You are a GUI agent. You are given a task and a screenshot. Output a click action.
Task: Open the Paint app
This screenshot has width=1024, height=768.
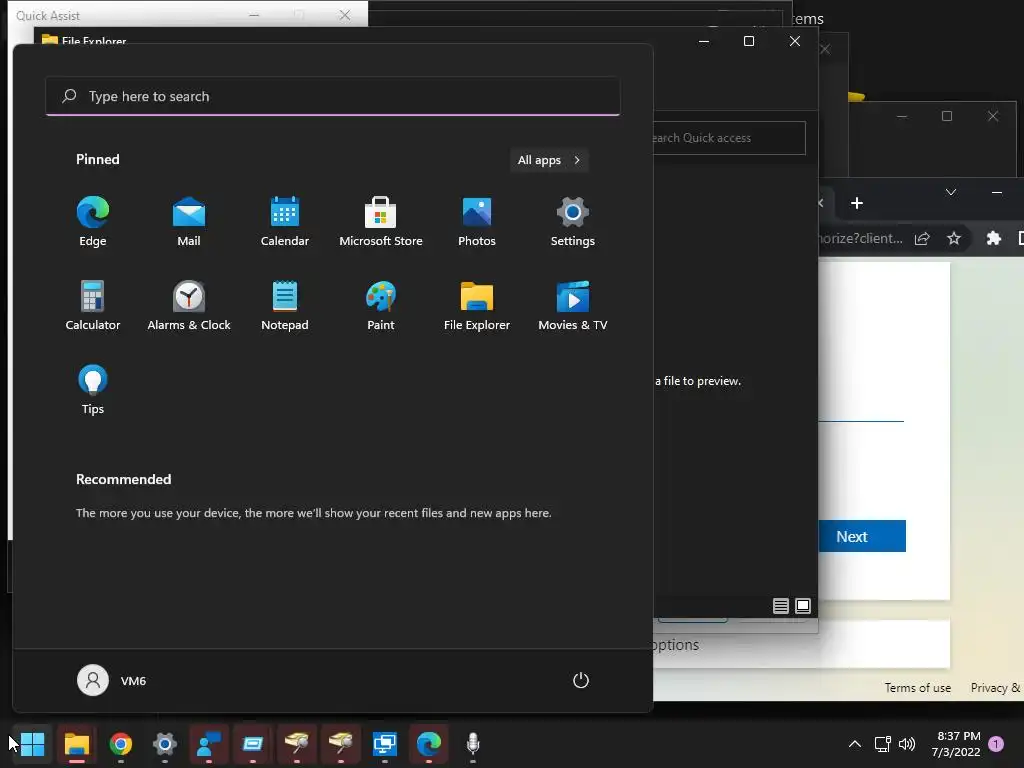(x=381, y=306)
